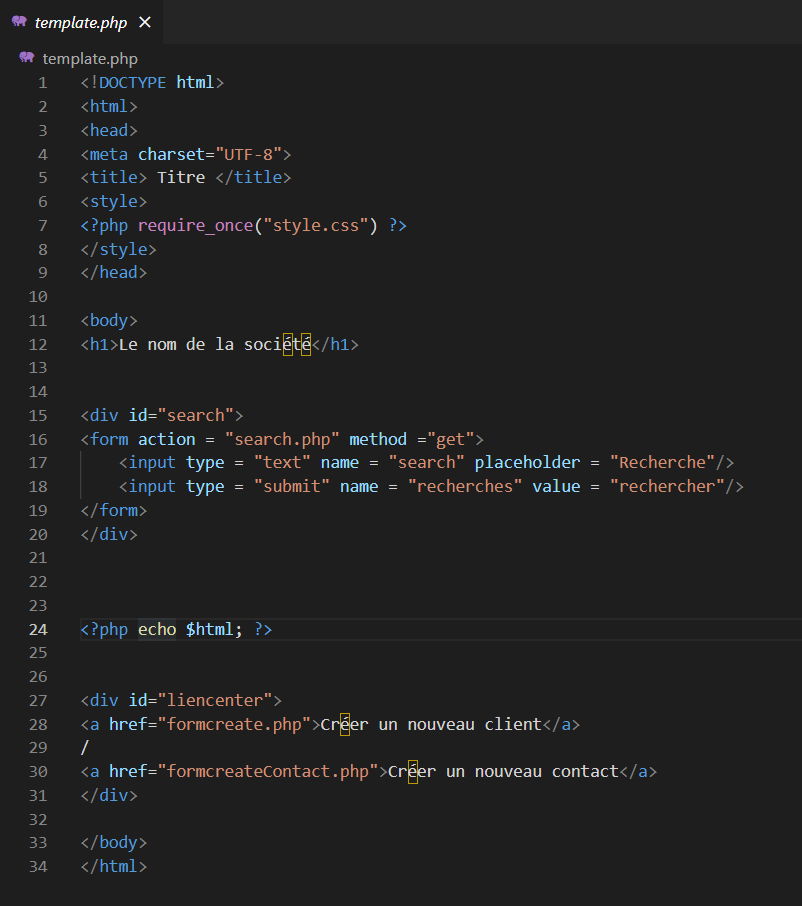Click the "formcreate.php" href string
This screenshot has height=906, width=802.
234,725
